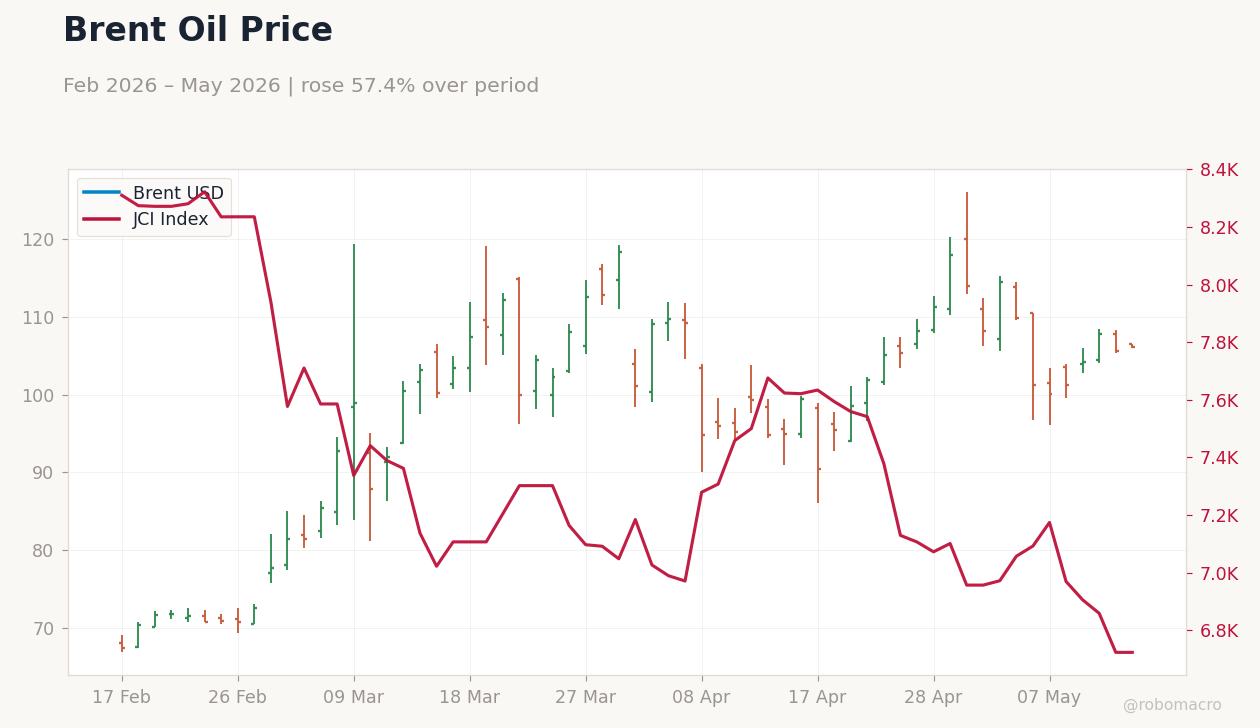Click the right axis value 7.2K

(1219, 516)
